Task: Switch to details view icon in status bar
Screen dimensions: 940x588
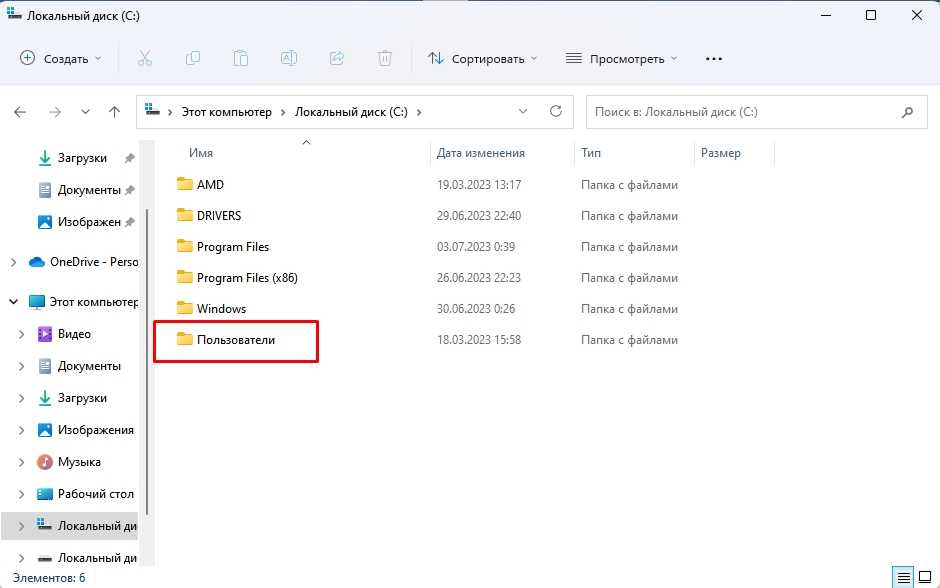Action: [x=903, y=577]
